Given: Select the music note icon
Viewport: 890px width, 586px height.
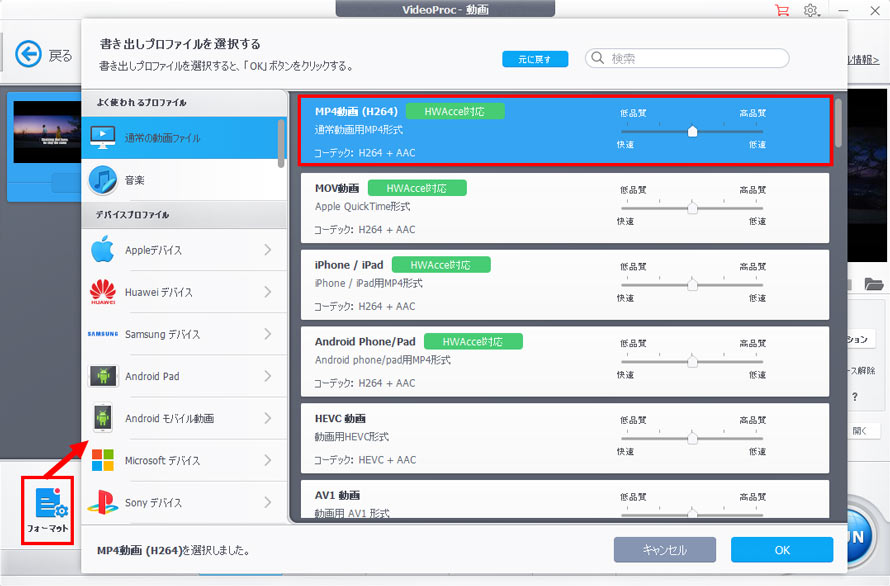Looking at the screenshot, I should (103, 180).
